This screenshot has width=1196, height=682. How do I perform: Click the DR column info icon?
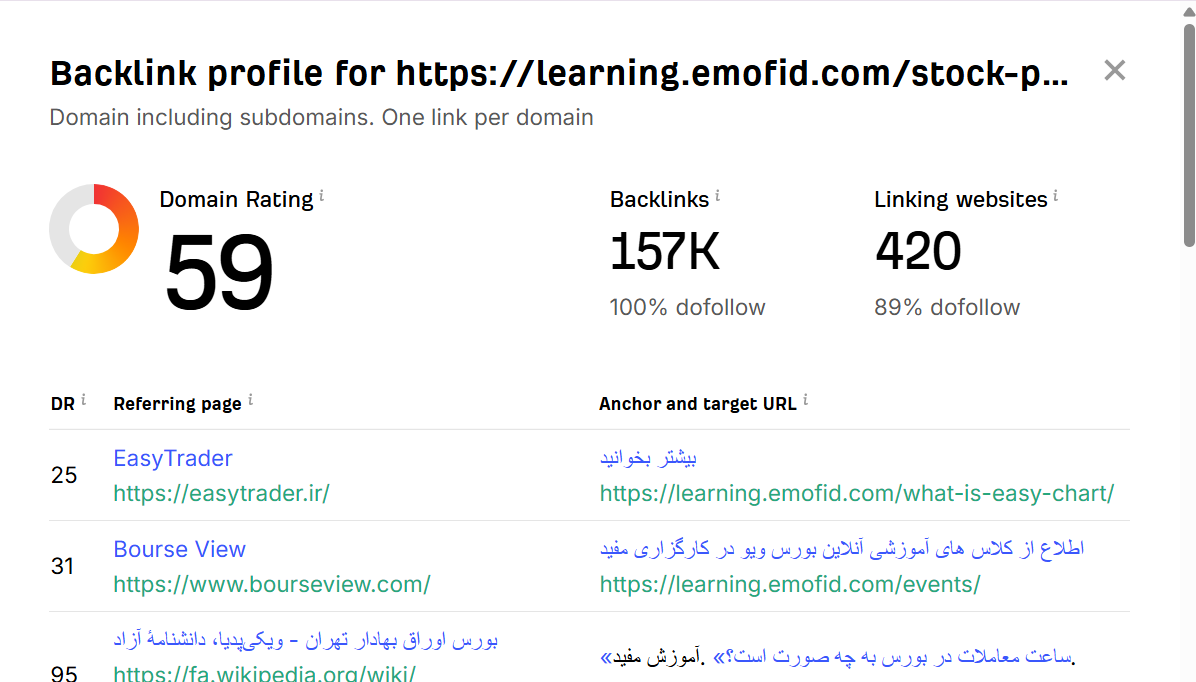[84, 400]
